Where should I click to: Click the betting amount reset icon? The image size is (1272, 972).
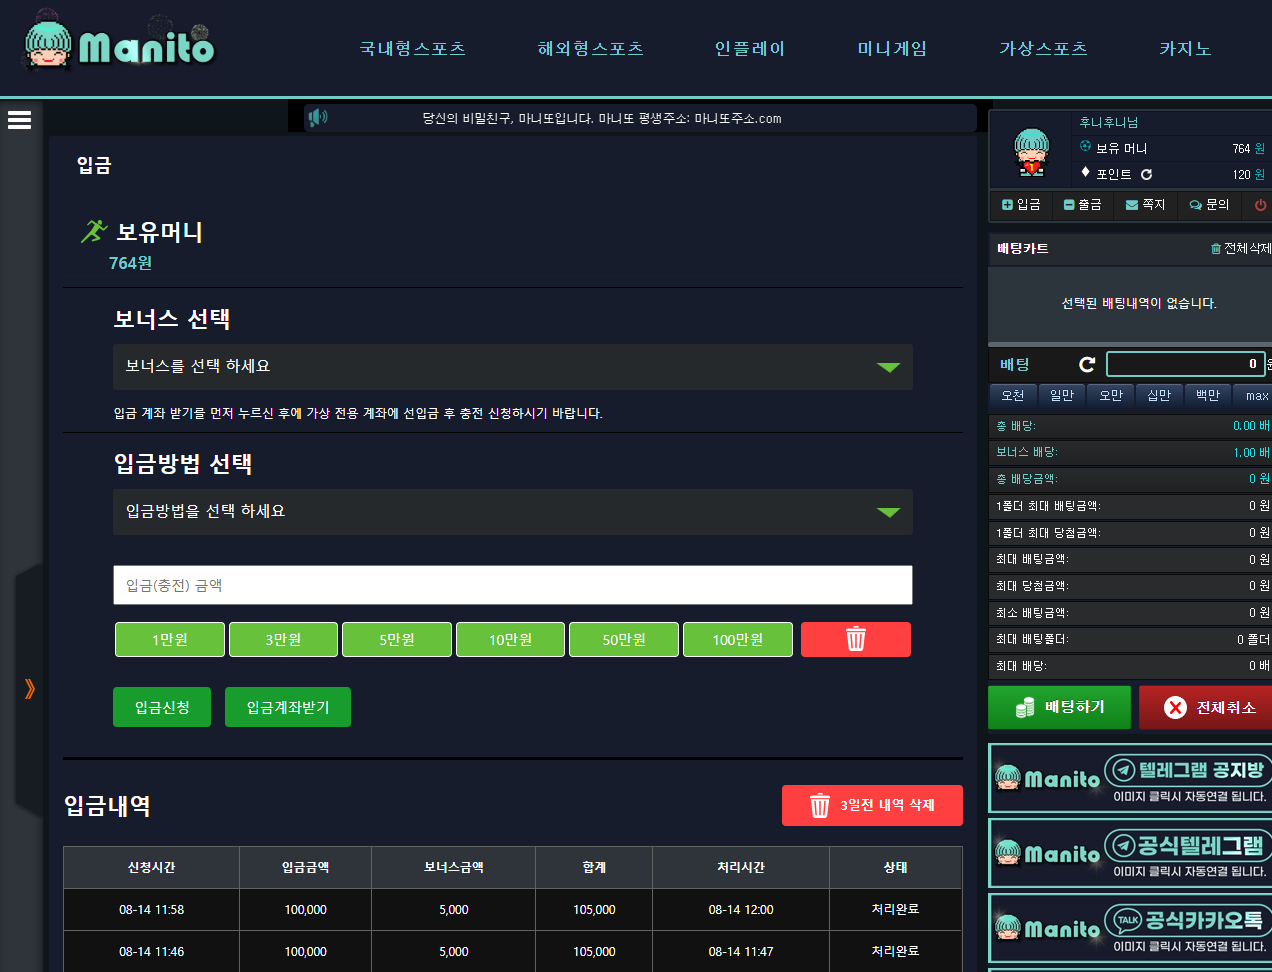point(1087,365)
